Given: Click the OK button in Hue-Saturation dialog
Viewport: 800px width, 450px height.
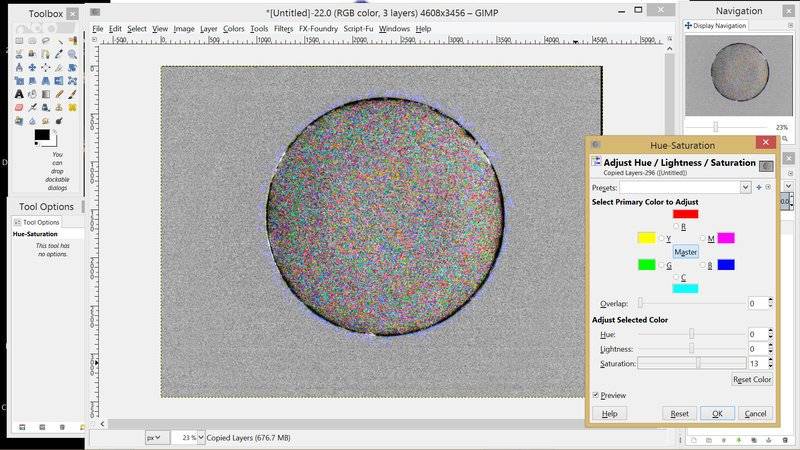Looking at the screenshot, I should pos(717,413).
